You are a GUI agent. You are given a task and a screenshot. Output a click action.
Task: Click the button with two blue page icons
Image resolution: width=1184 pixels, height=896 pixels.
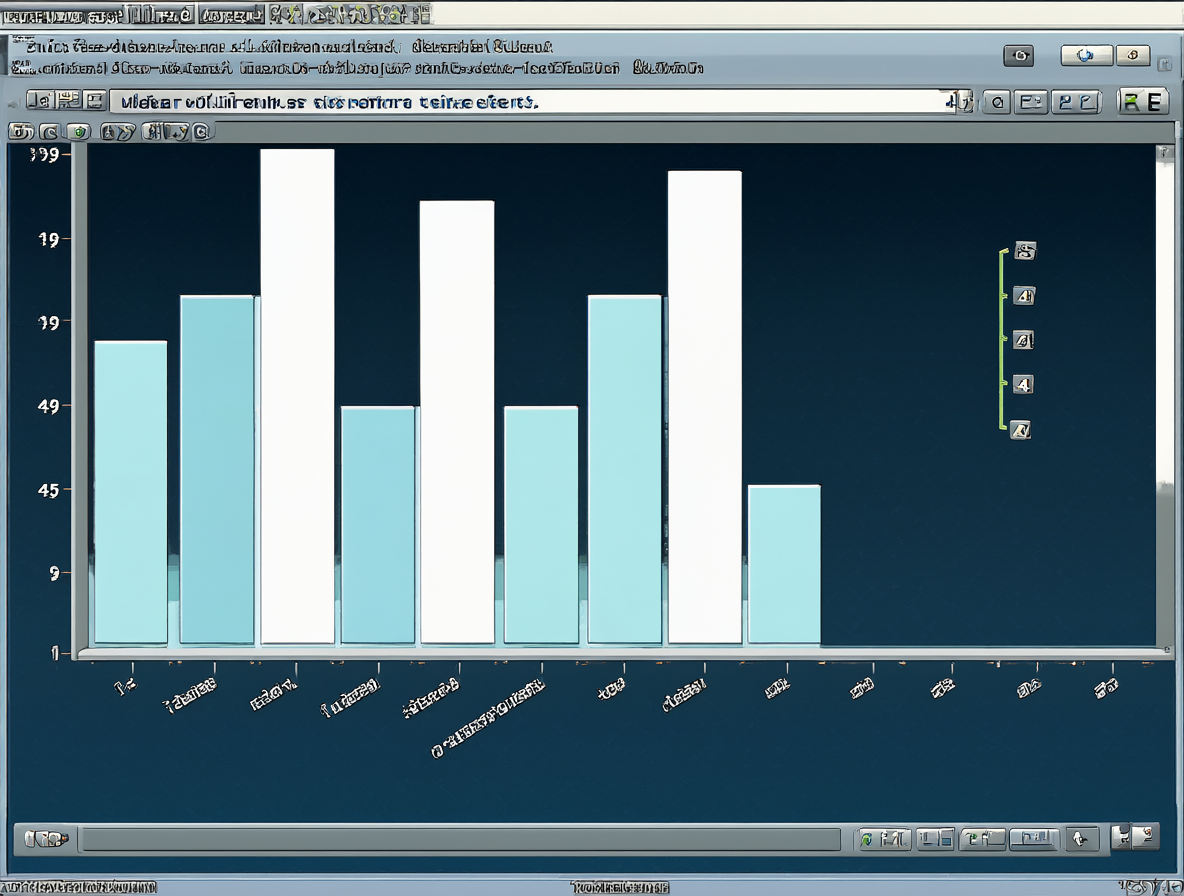point(1076,102)
